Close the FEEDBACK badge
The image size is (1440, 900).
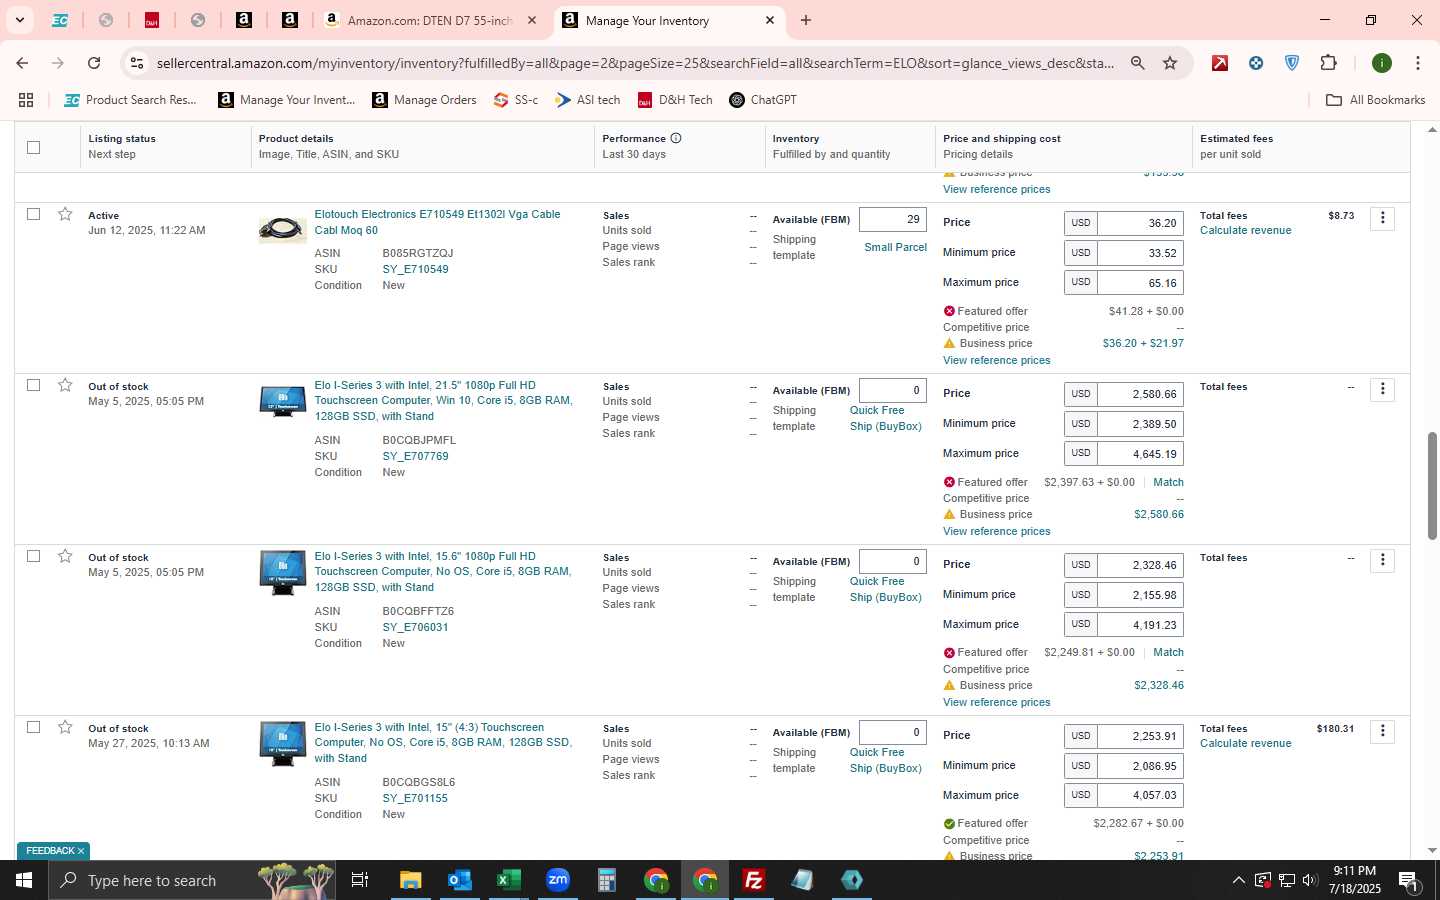click(x=81, y=851)
